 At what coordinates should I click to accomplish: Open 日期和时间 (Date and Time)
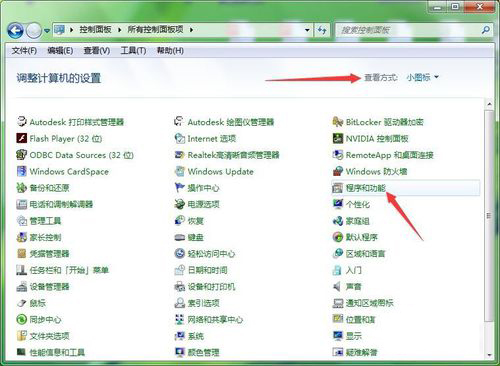pos(207,270)
